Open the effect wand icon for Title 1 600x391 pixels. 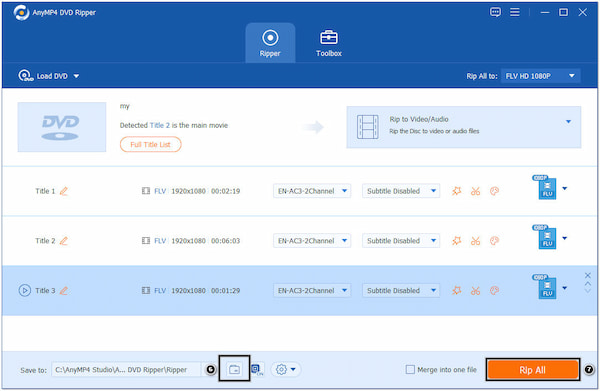point(457,191)
